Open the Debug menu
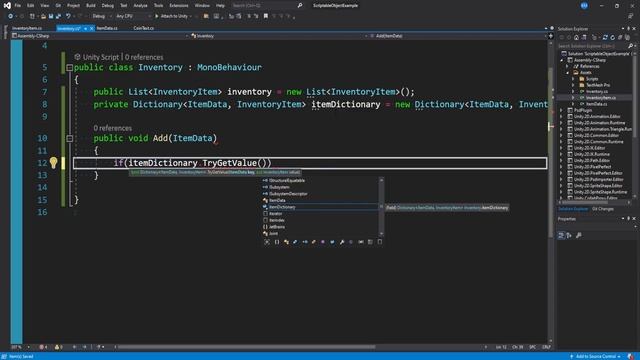 click(108, 6)
